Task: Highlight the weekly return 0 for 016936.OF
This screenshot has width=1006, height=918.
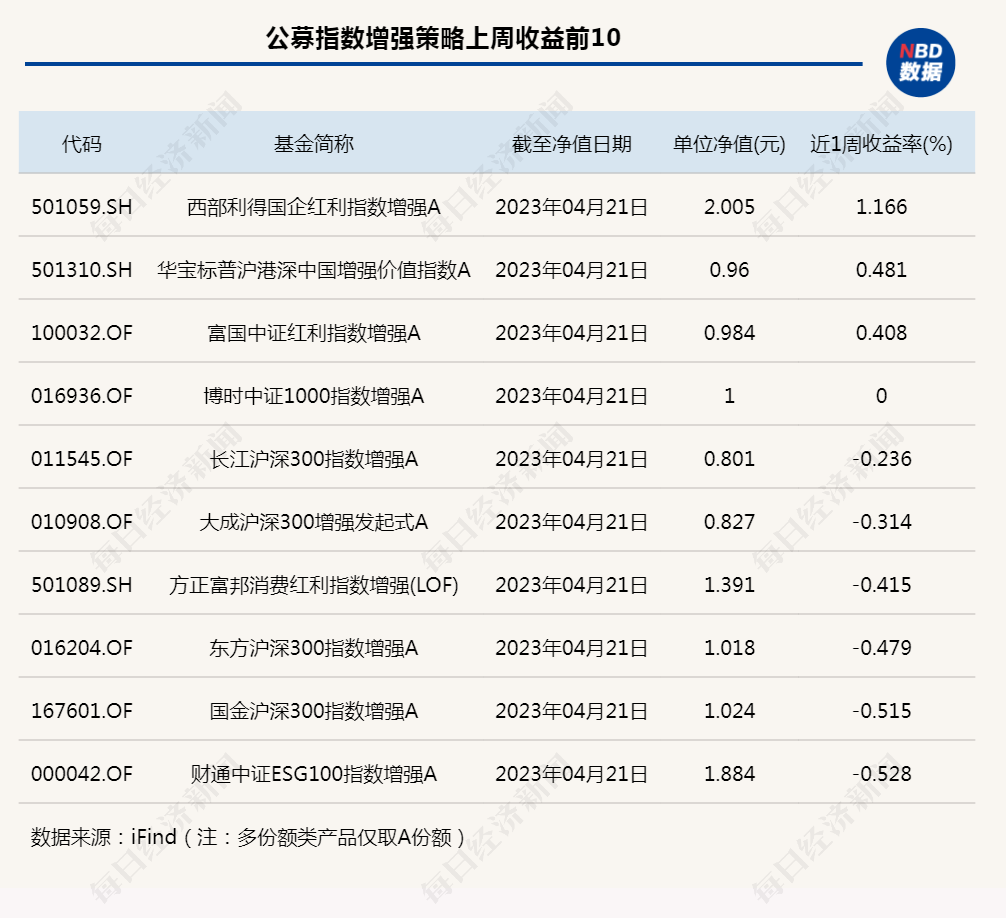Action: point(882,396)
